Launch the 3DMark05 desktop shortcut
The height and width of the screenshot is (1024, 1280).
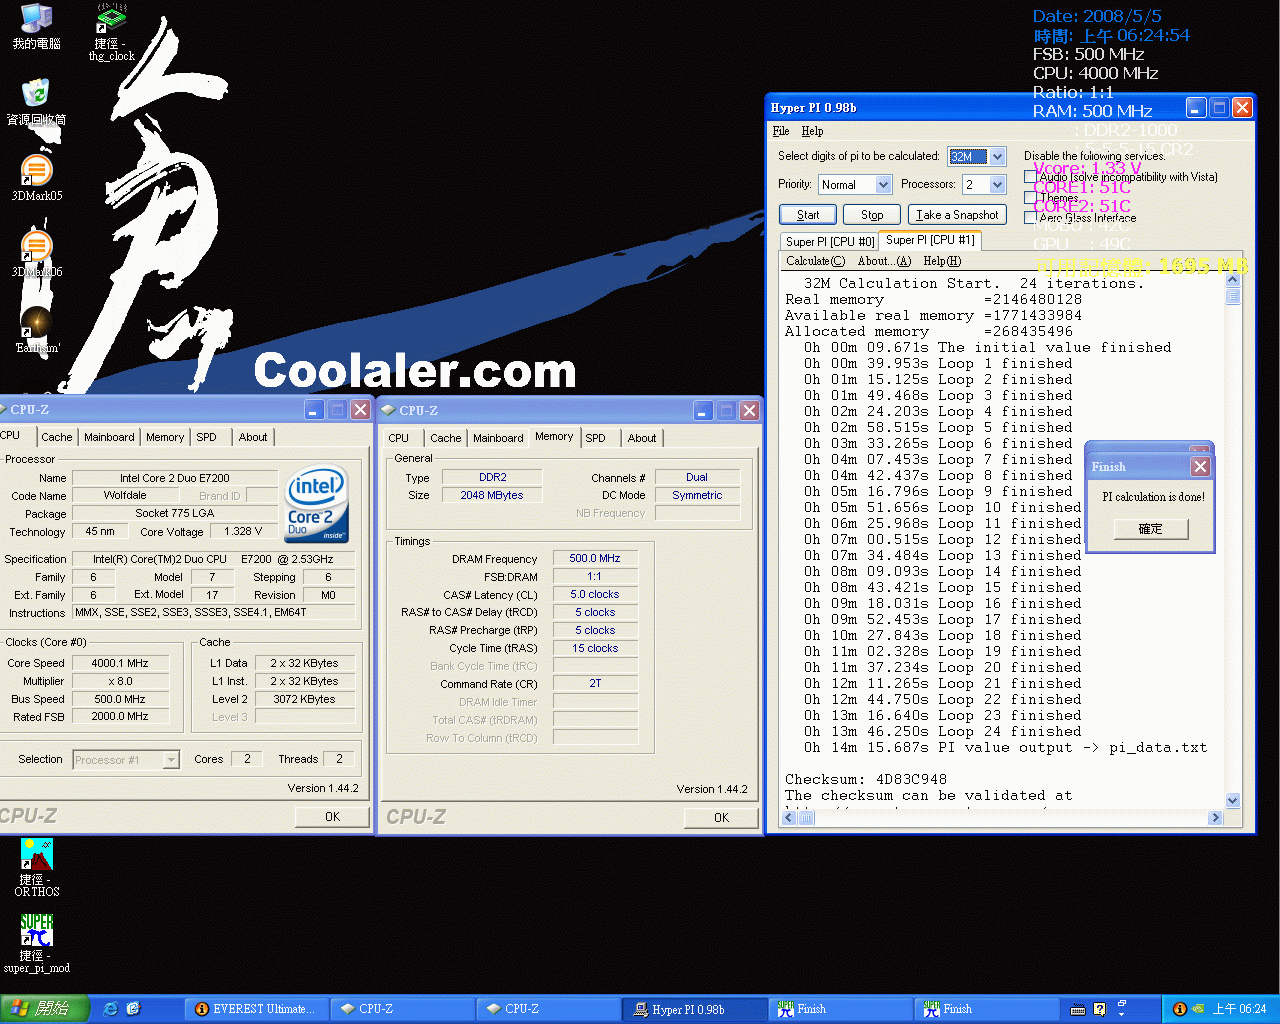point(37,179)
